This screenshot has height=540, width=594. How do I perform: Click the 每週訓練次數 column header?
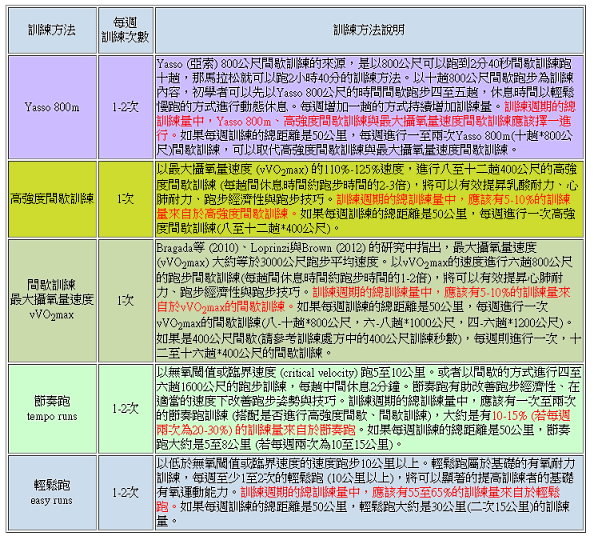(126, 30)
